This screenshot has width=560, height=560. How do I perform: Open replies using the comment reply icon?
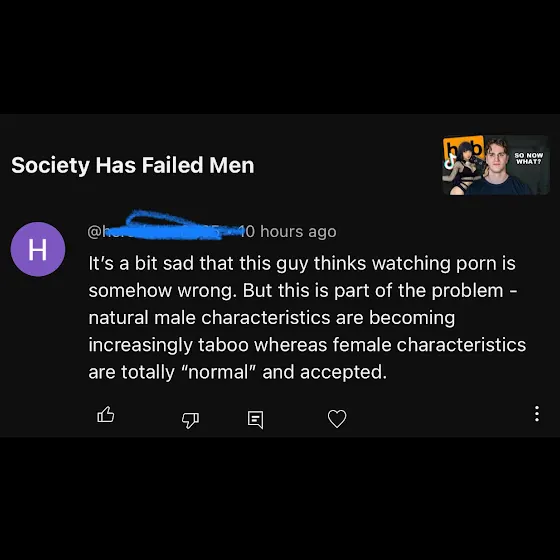[256, 420]
